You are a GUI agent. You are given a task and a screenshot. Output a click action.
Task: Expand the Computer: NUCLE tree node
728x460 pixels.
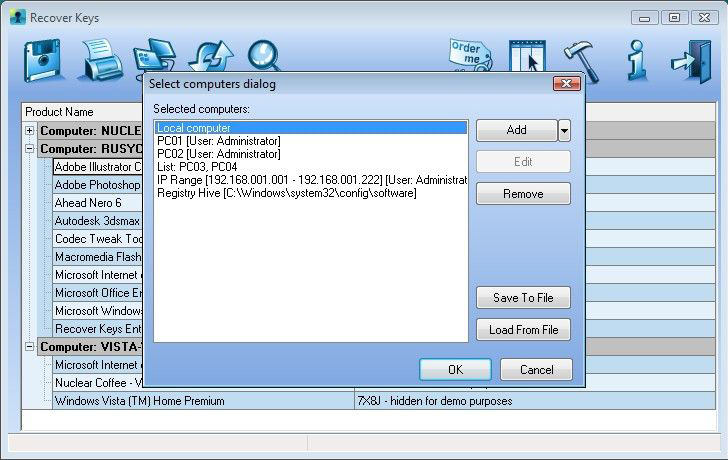tap(29, 130)
